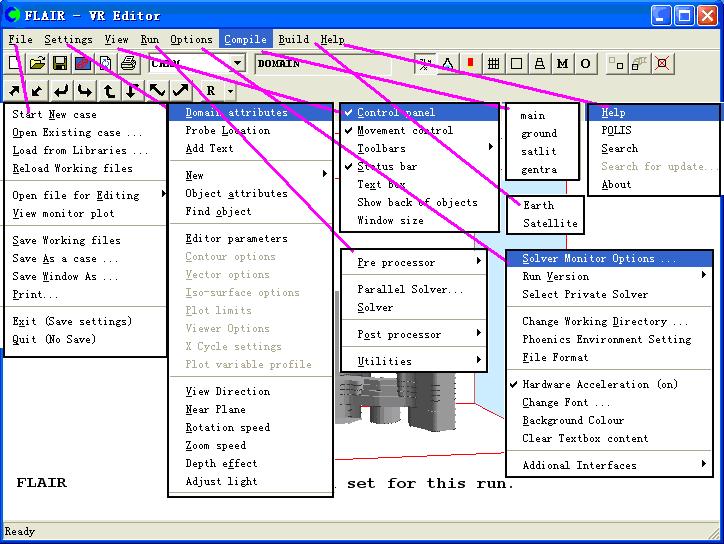Screen dimensions: 724x544
Task: Click the grid mesh toggle icon
Action: pyautogui.click(x=493, y=64)
